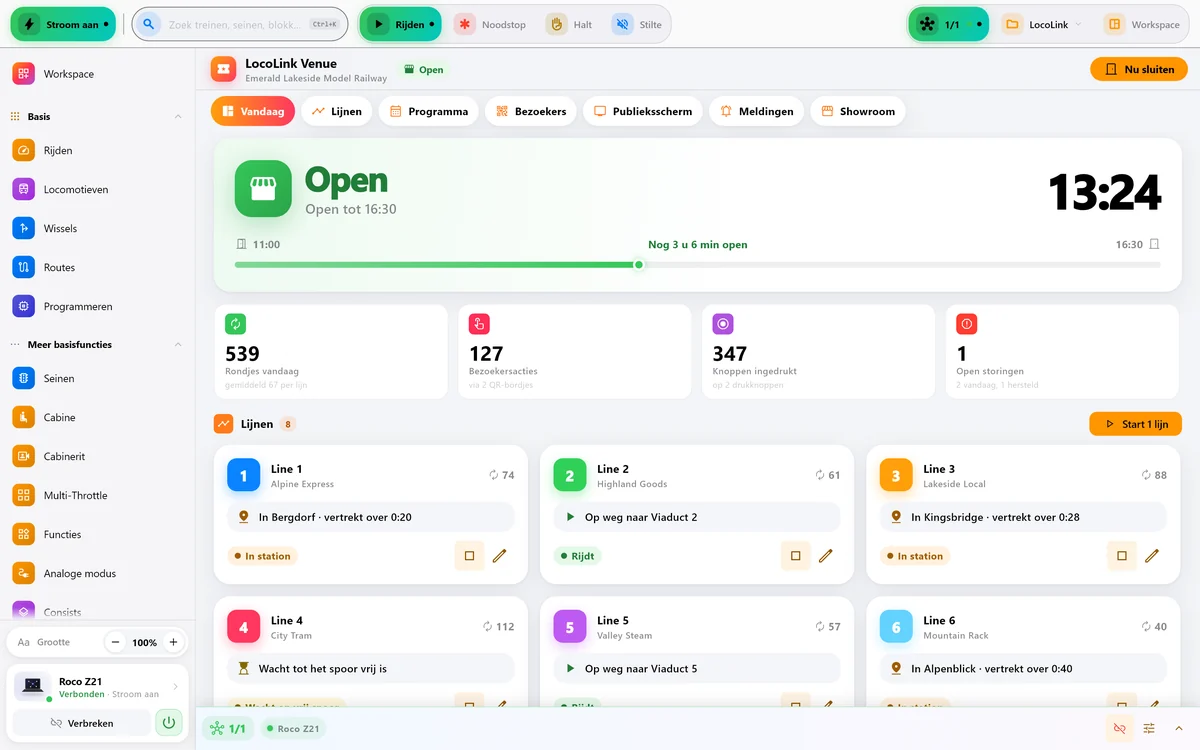This screenshot has width=1200, height=750.
Task: Open Workspace at top of sidebar
Action: 97,74
